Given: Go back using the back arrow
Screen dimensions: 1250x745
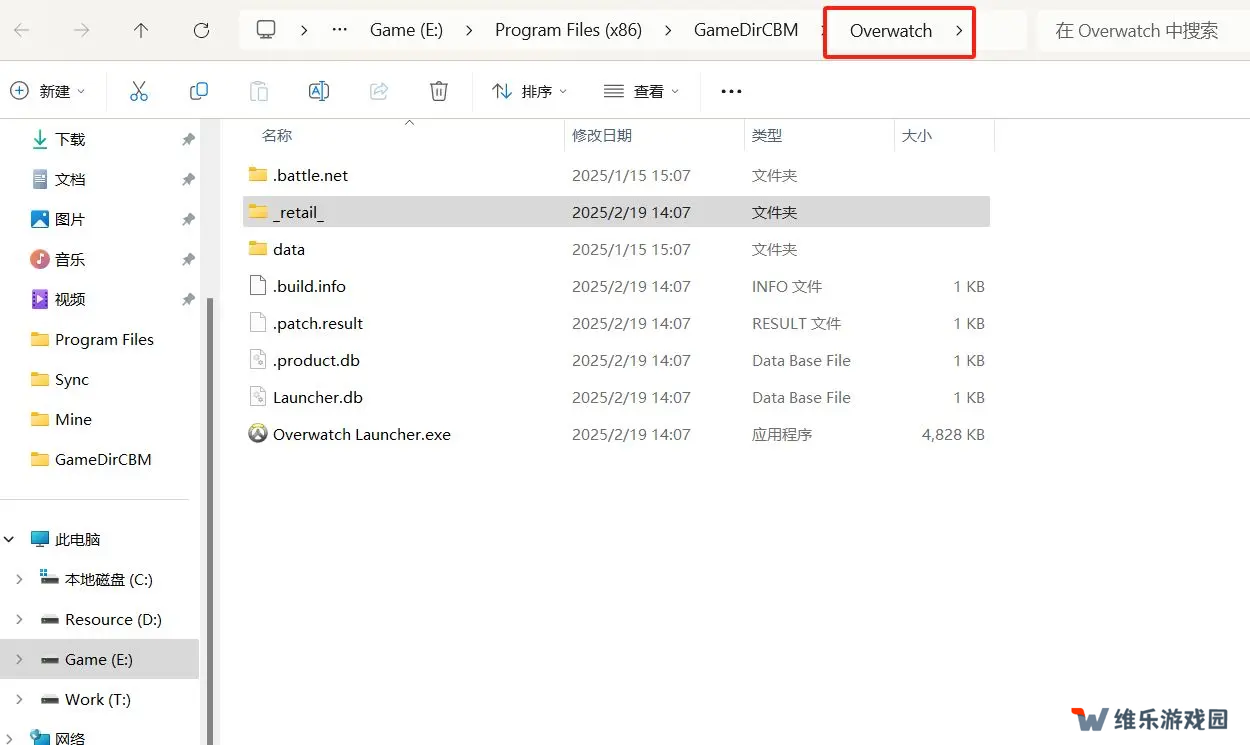Looking at the screenshot, I should click(x=21, y=30).
